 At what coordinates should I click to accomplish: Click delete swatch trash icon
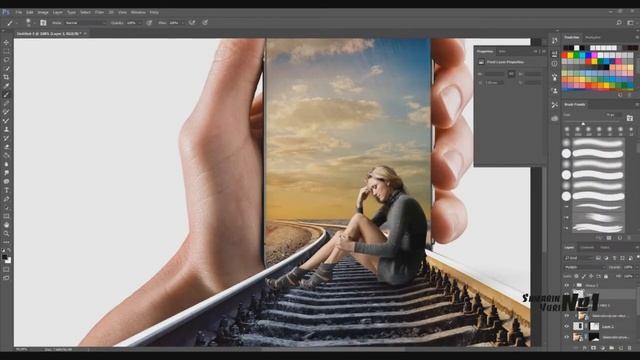[630, 95]
